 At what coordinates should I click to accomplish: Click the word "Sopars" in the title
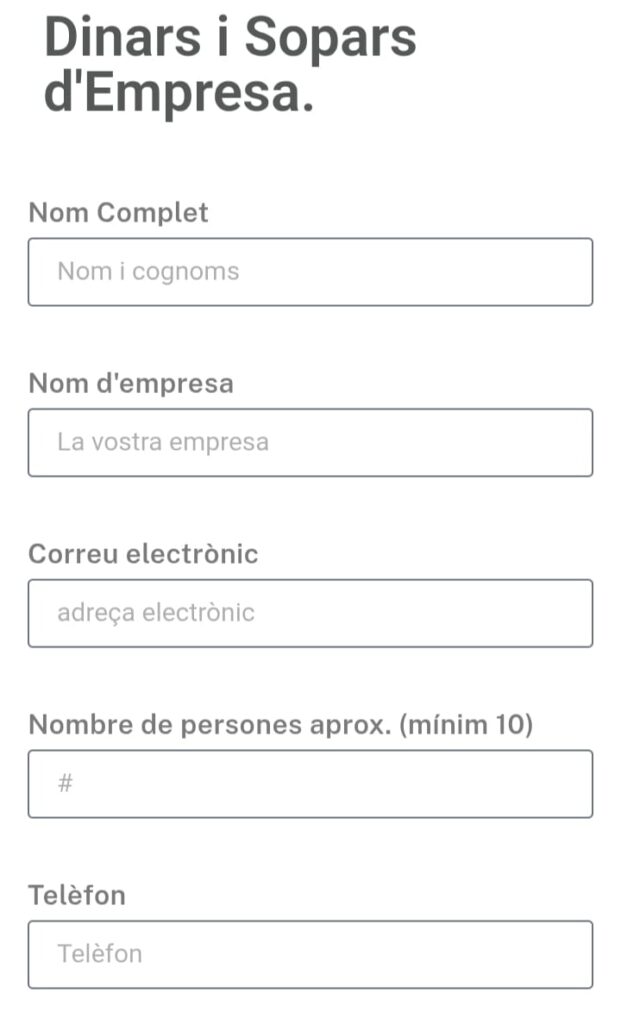click(330, 38)
